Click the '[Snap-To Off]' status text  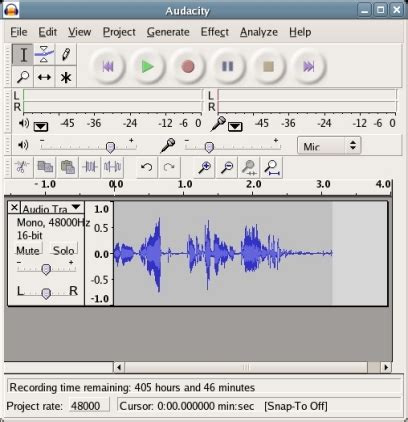[x=296, y=406]
